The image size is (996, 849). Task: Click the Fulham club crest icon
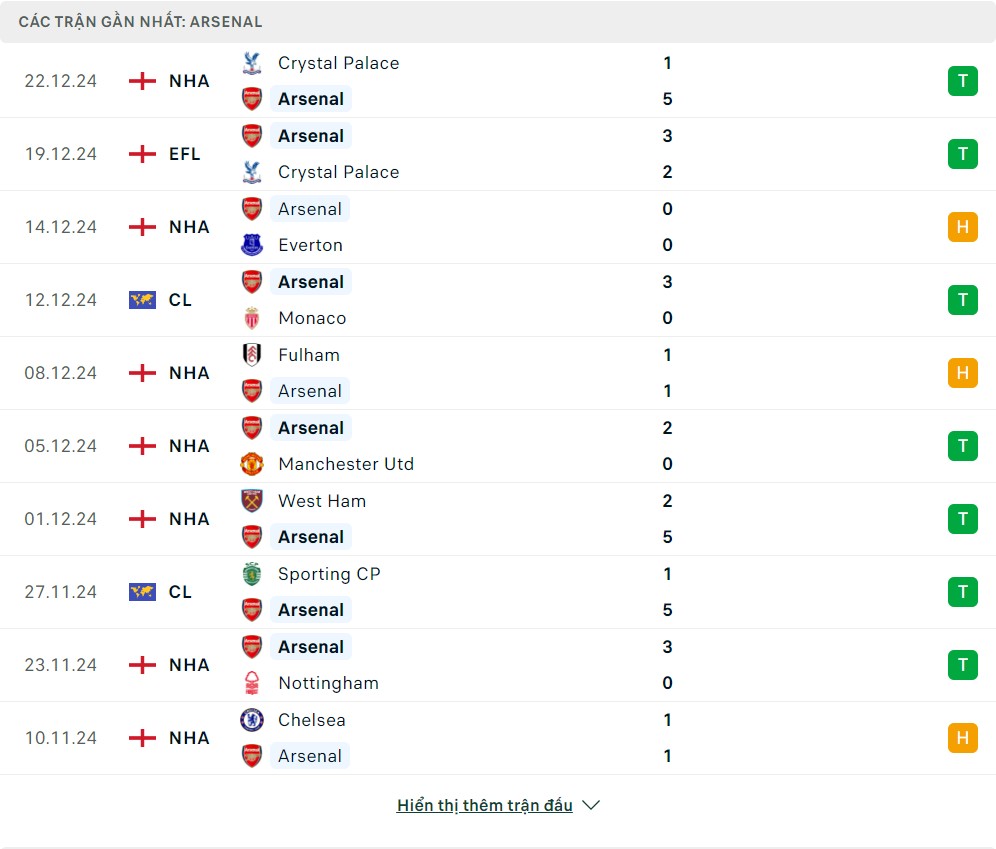252,355
